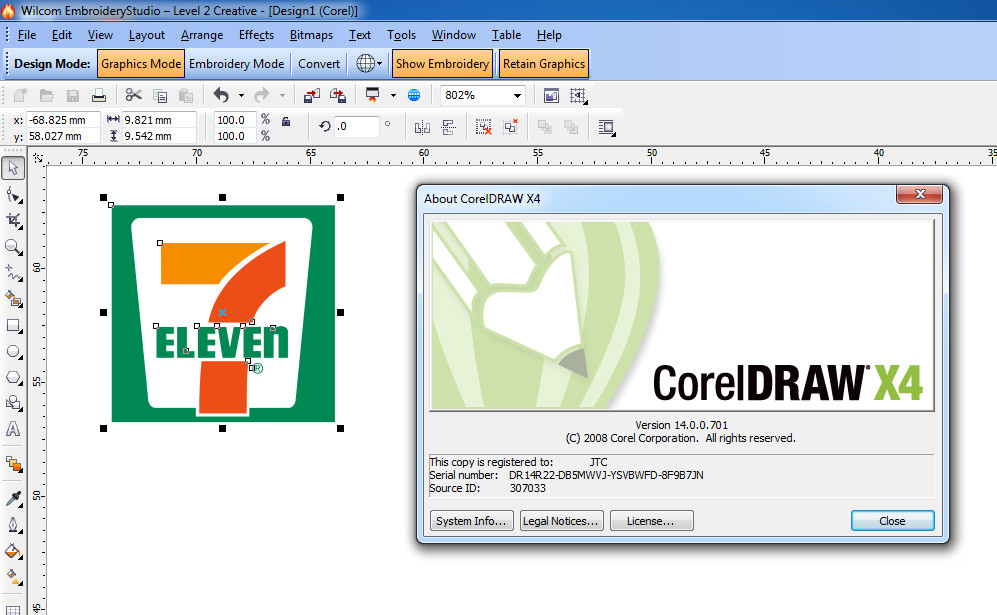Click the 7-Eleven logo on canvas
Screen dimensions: 997x615
pos(223,313)
